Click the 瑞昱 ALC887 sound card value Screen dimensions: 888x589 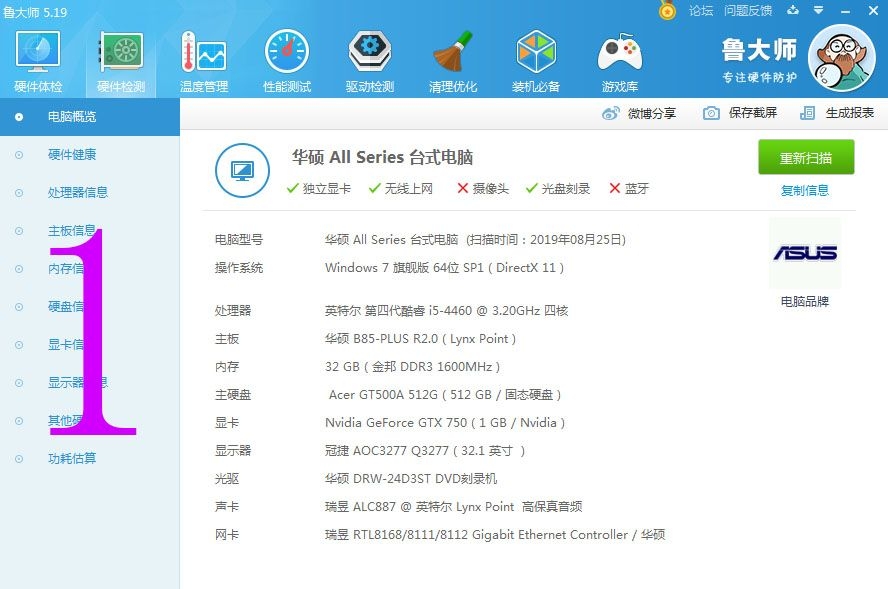[454, 506]
